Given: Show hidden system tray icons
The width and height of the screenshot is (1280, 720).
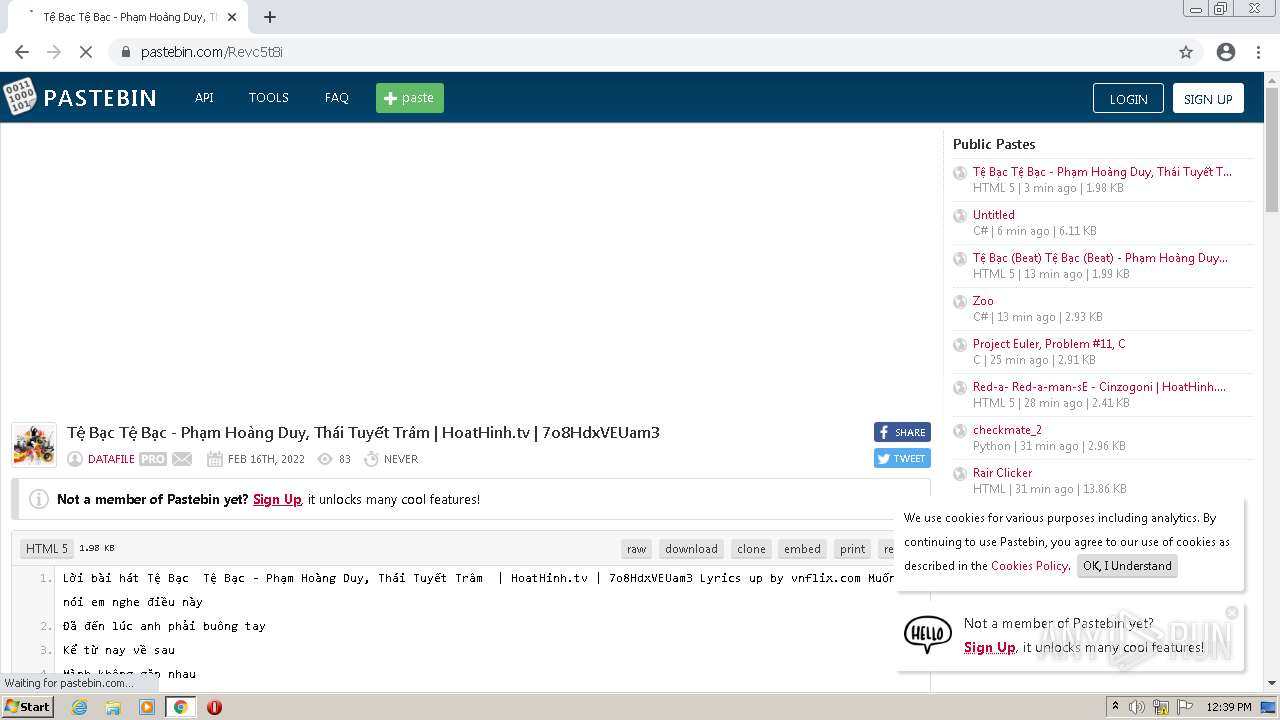Looking at the screenshot, I should pos(1115,707).
